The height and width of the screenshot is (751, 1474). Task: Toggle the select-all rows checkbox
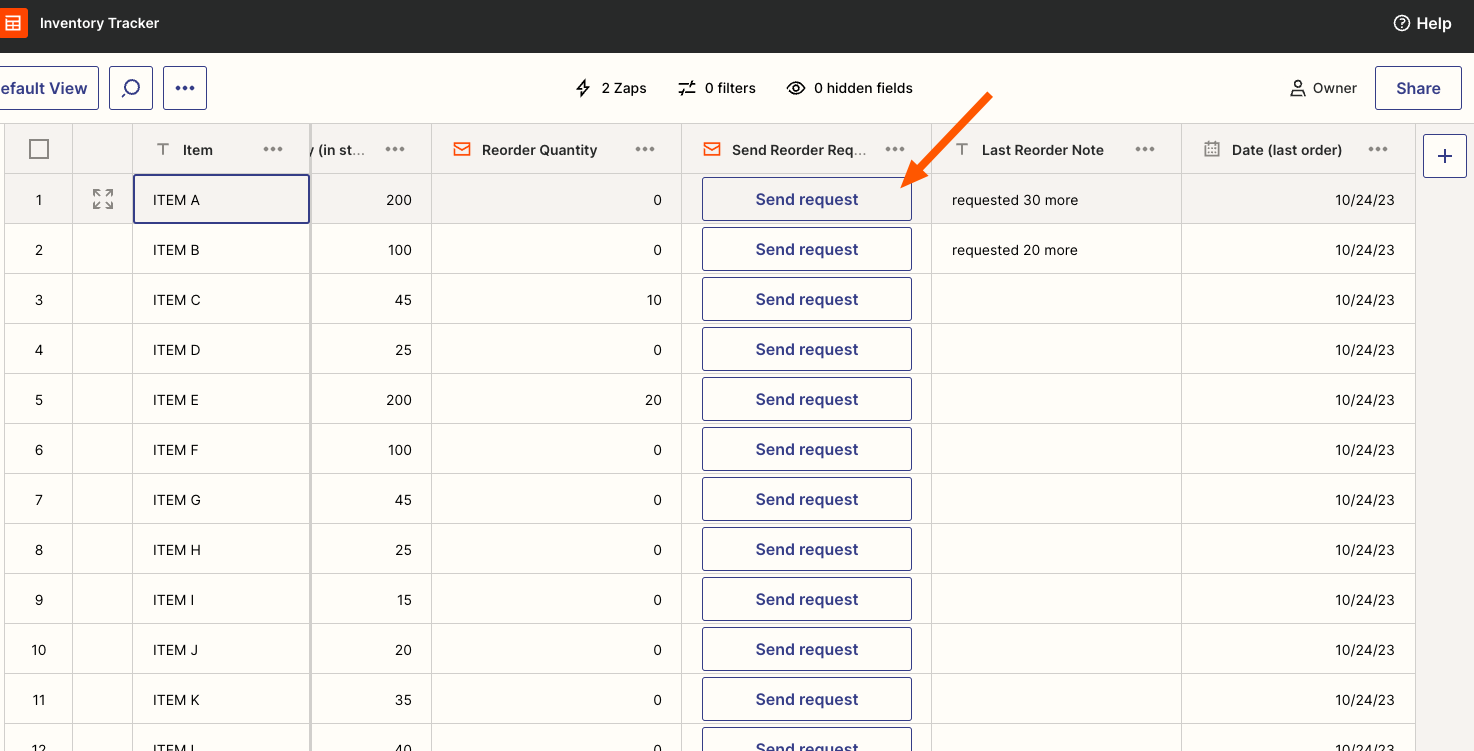pyautogui.click(x=39, y=149)
